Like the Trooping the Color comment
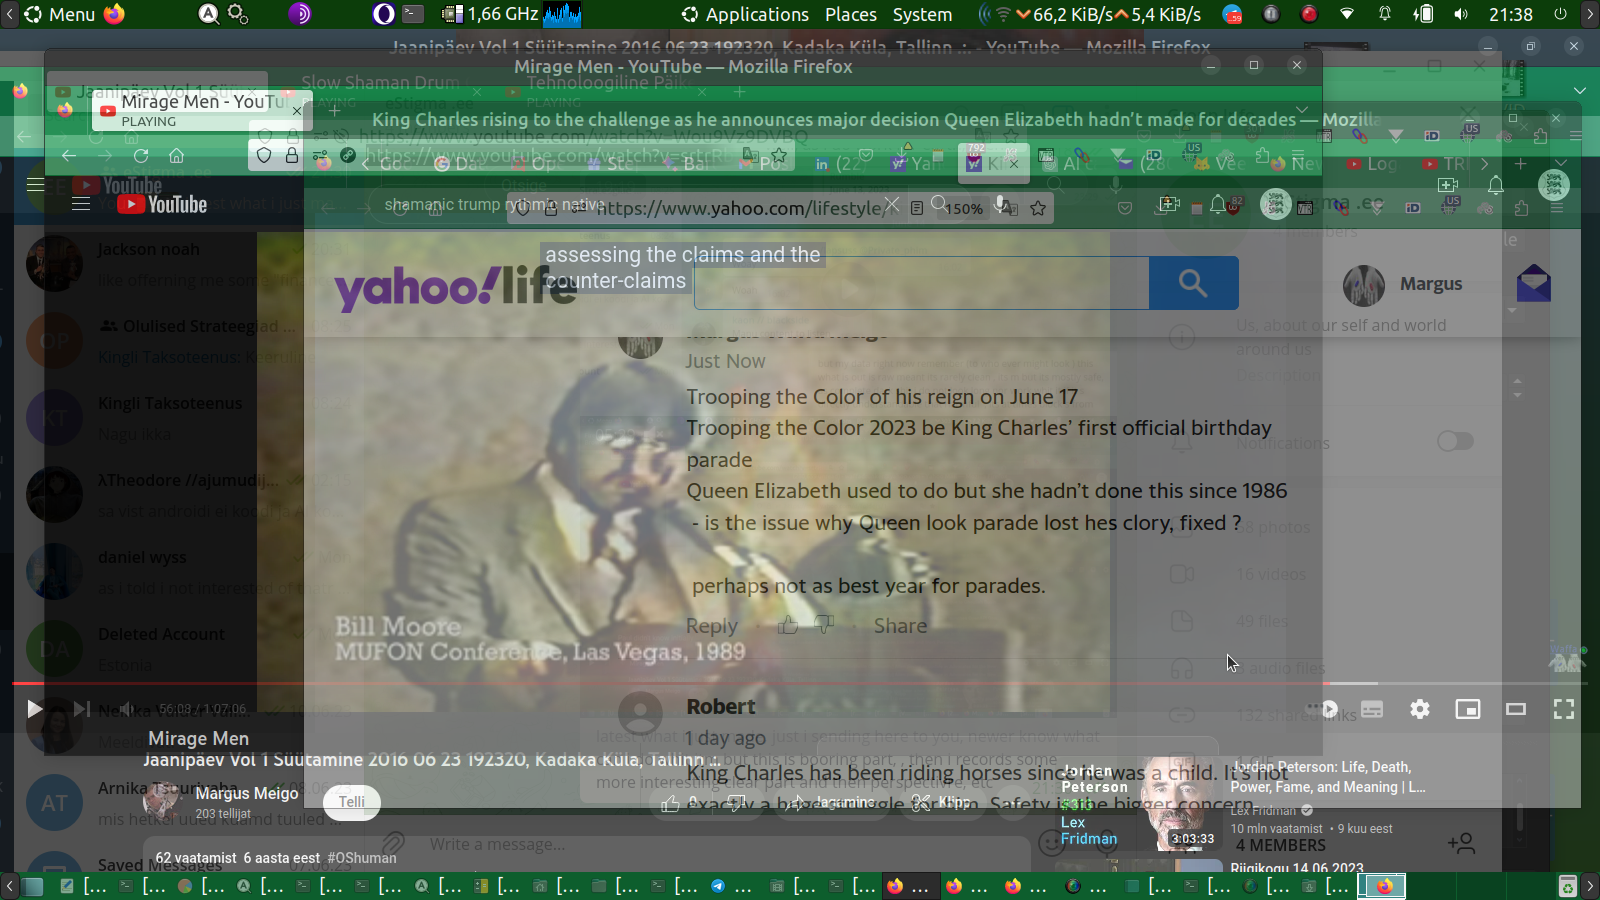 [788, 626]
